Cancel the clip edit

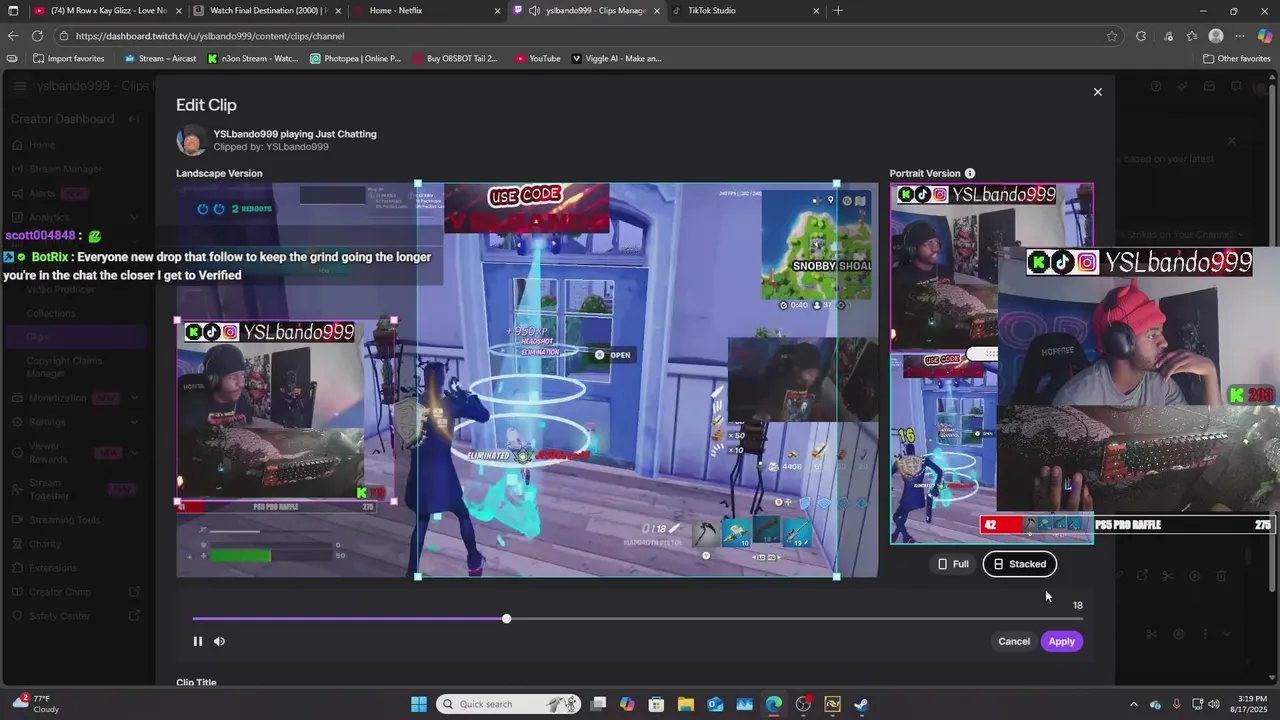coord(1014,641)
